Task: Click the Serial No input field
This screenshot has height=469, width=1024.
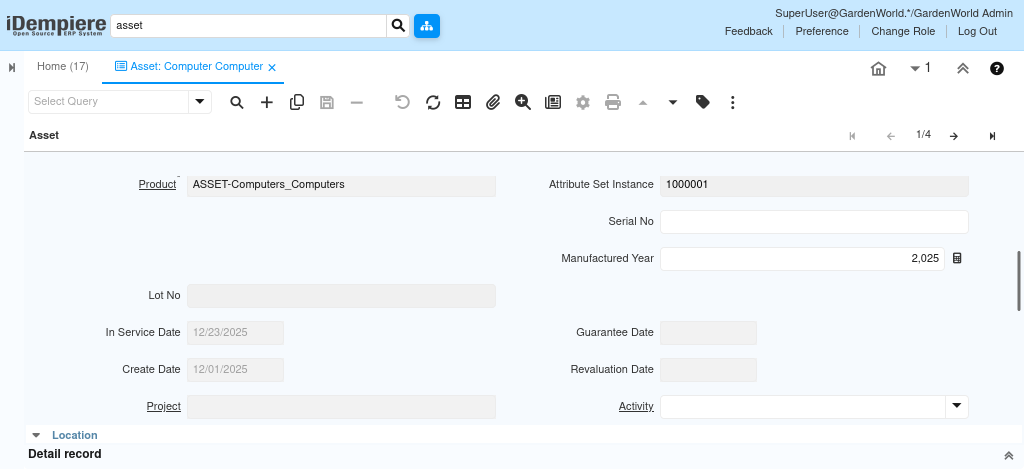Action: [814, 221]
